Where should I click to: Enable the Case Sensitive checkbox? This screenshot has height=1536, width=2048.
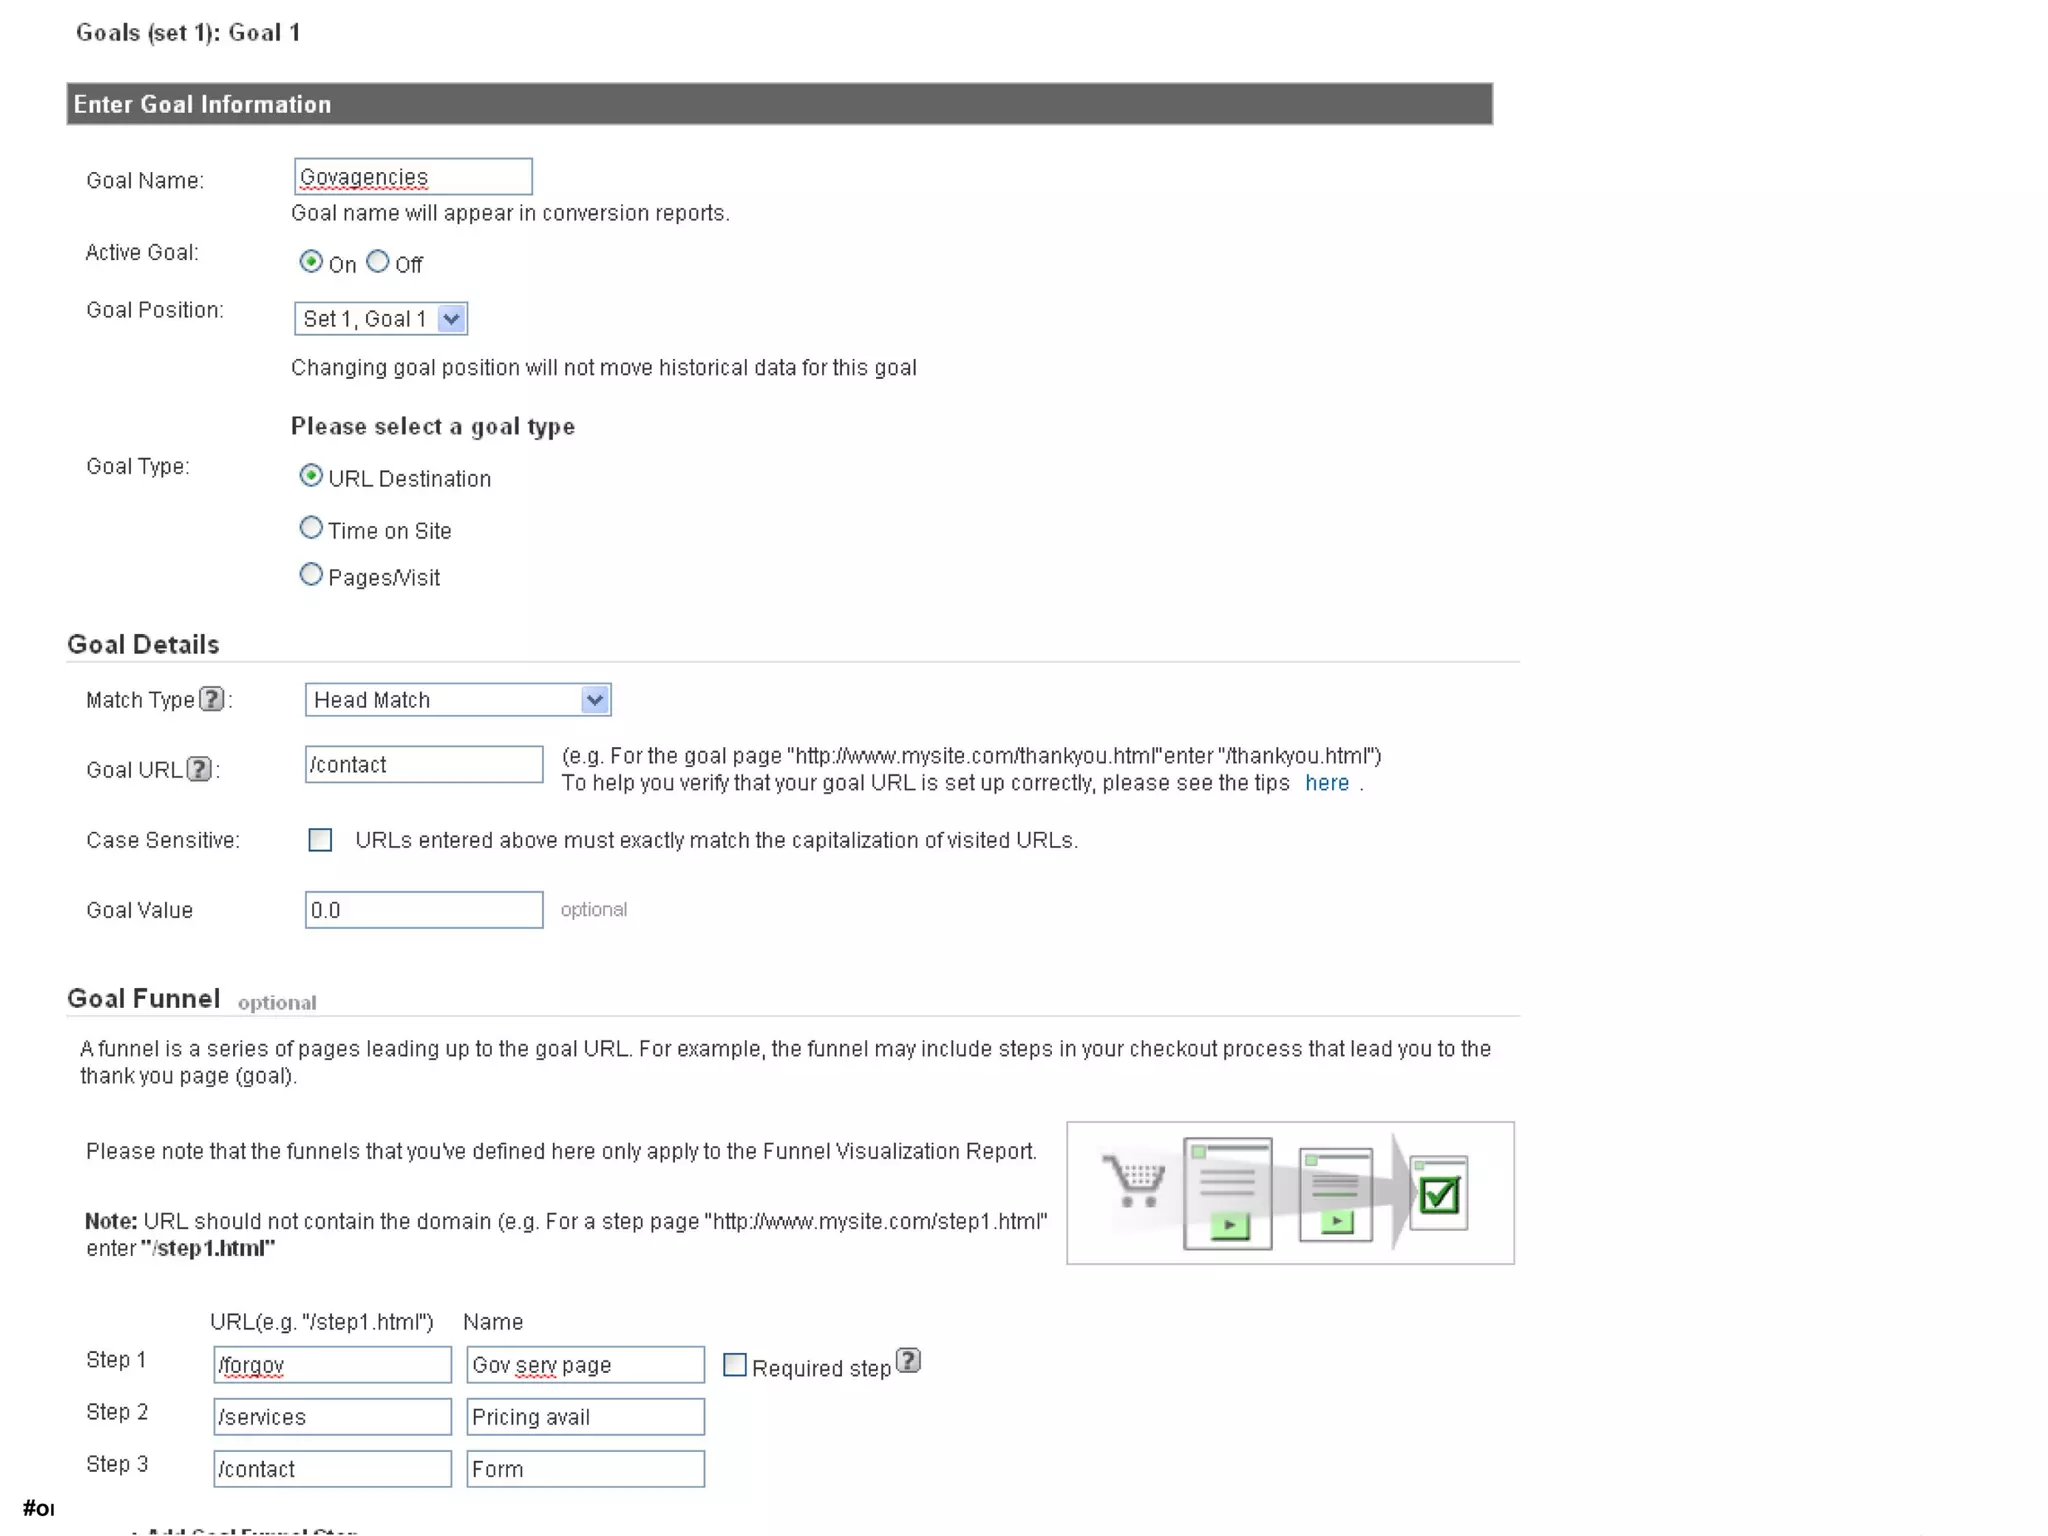[320, 840]
